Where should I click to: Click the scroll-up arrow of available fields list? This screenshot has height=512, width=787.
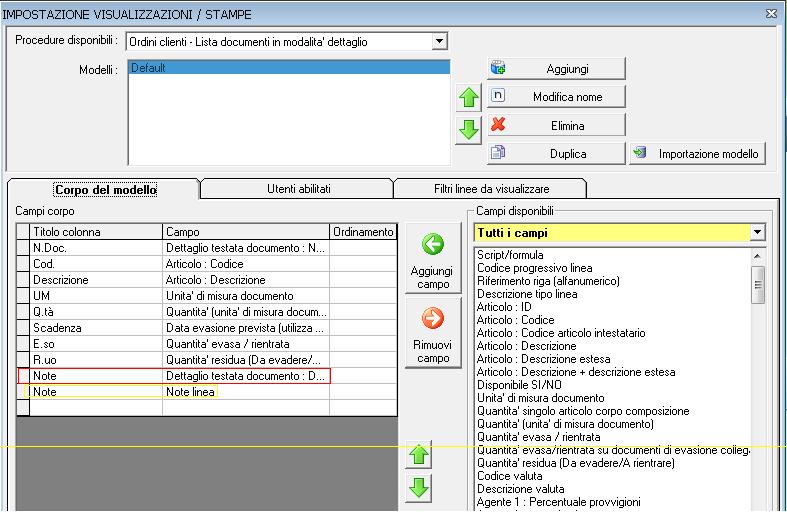pyautogui.click(x=758, y=256)
